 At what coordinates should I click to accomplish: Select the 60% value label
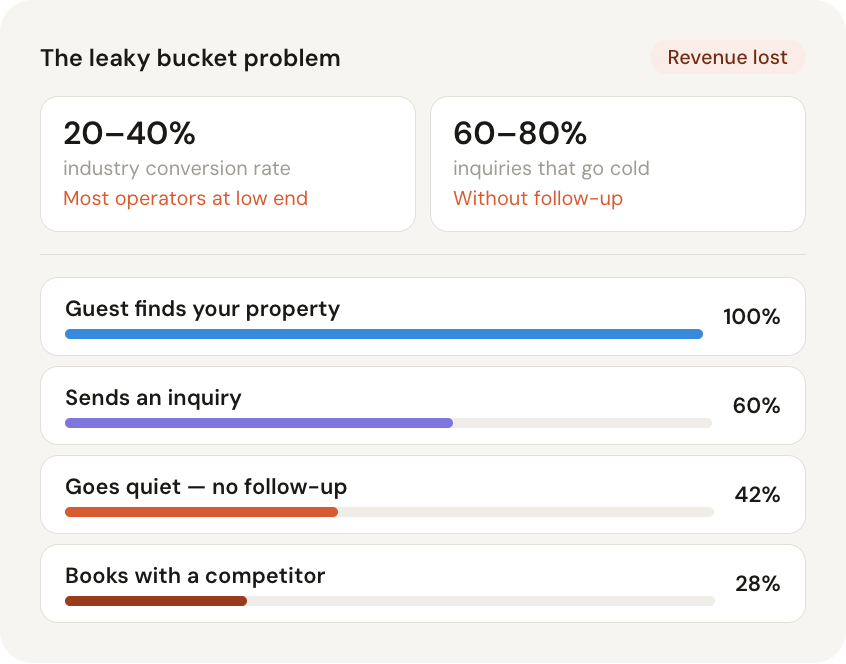pos(756,406)
